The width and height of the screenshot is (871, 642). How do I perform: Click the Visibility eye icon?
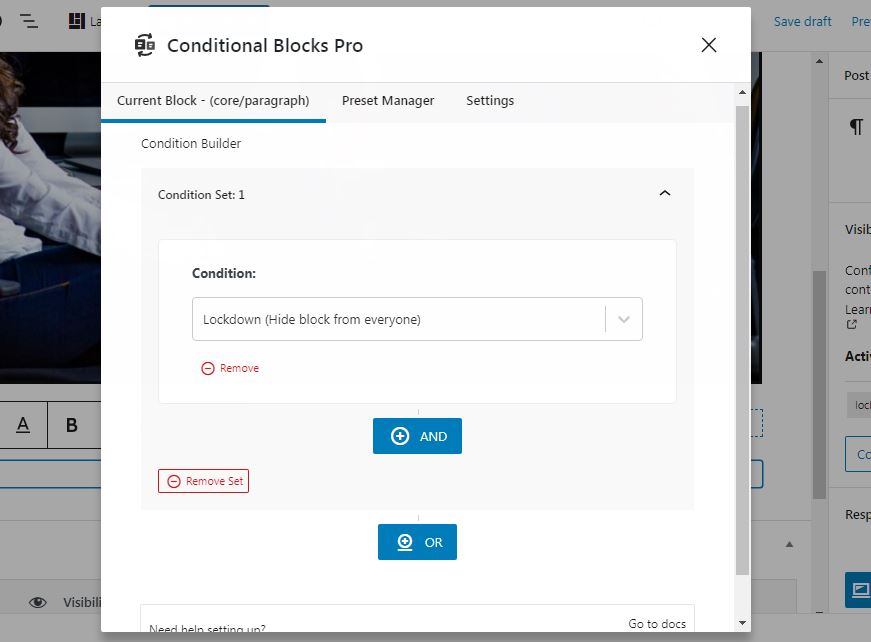pyautogui.click(x=38, y=603)
